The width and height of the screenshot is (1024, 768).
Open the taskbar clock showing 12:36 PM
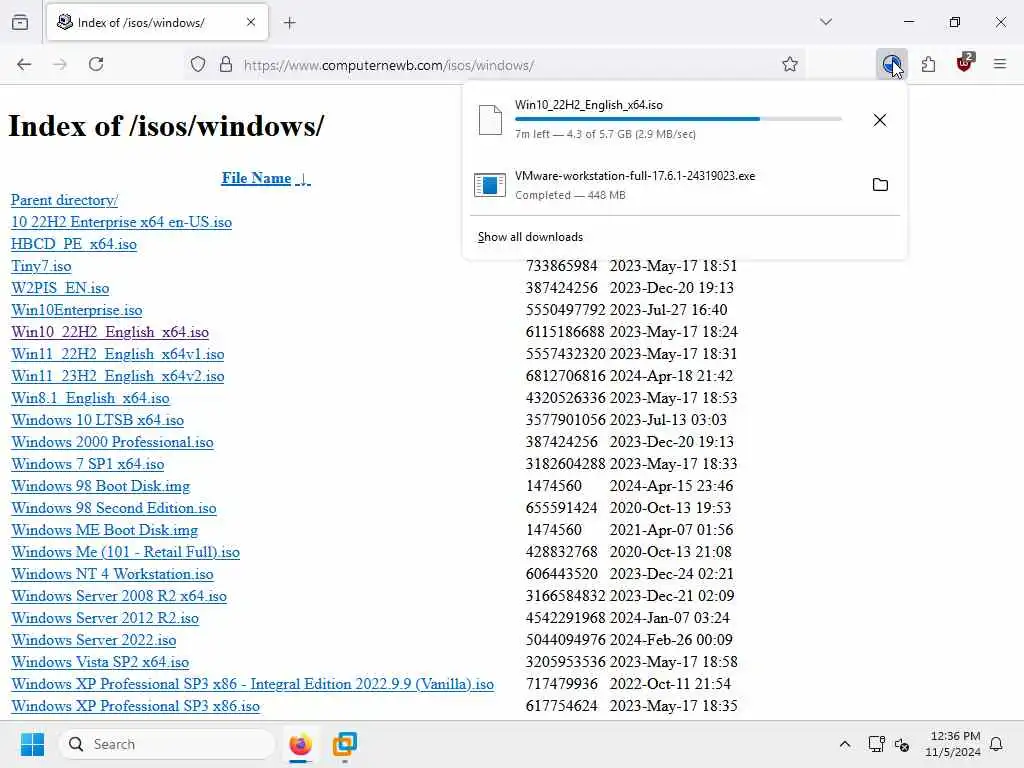tap(953, 744)
